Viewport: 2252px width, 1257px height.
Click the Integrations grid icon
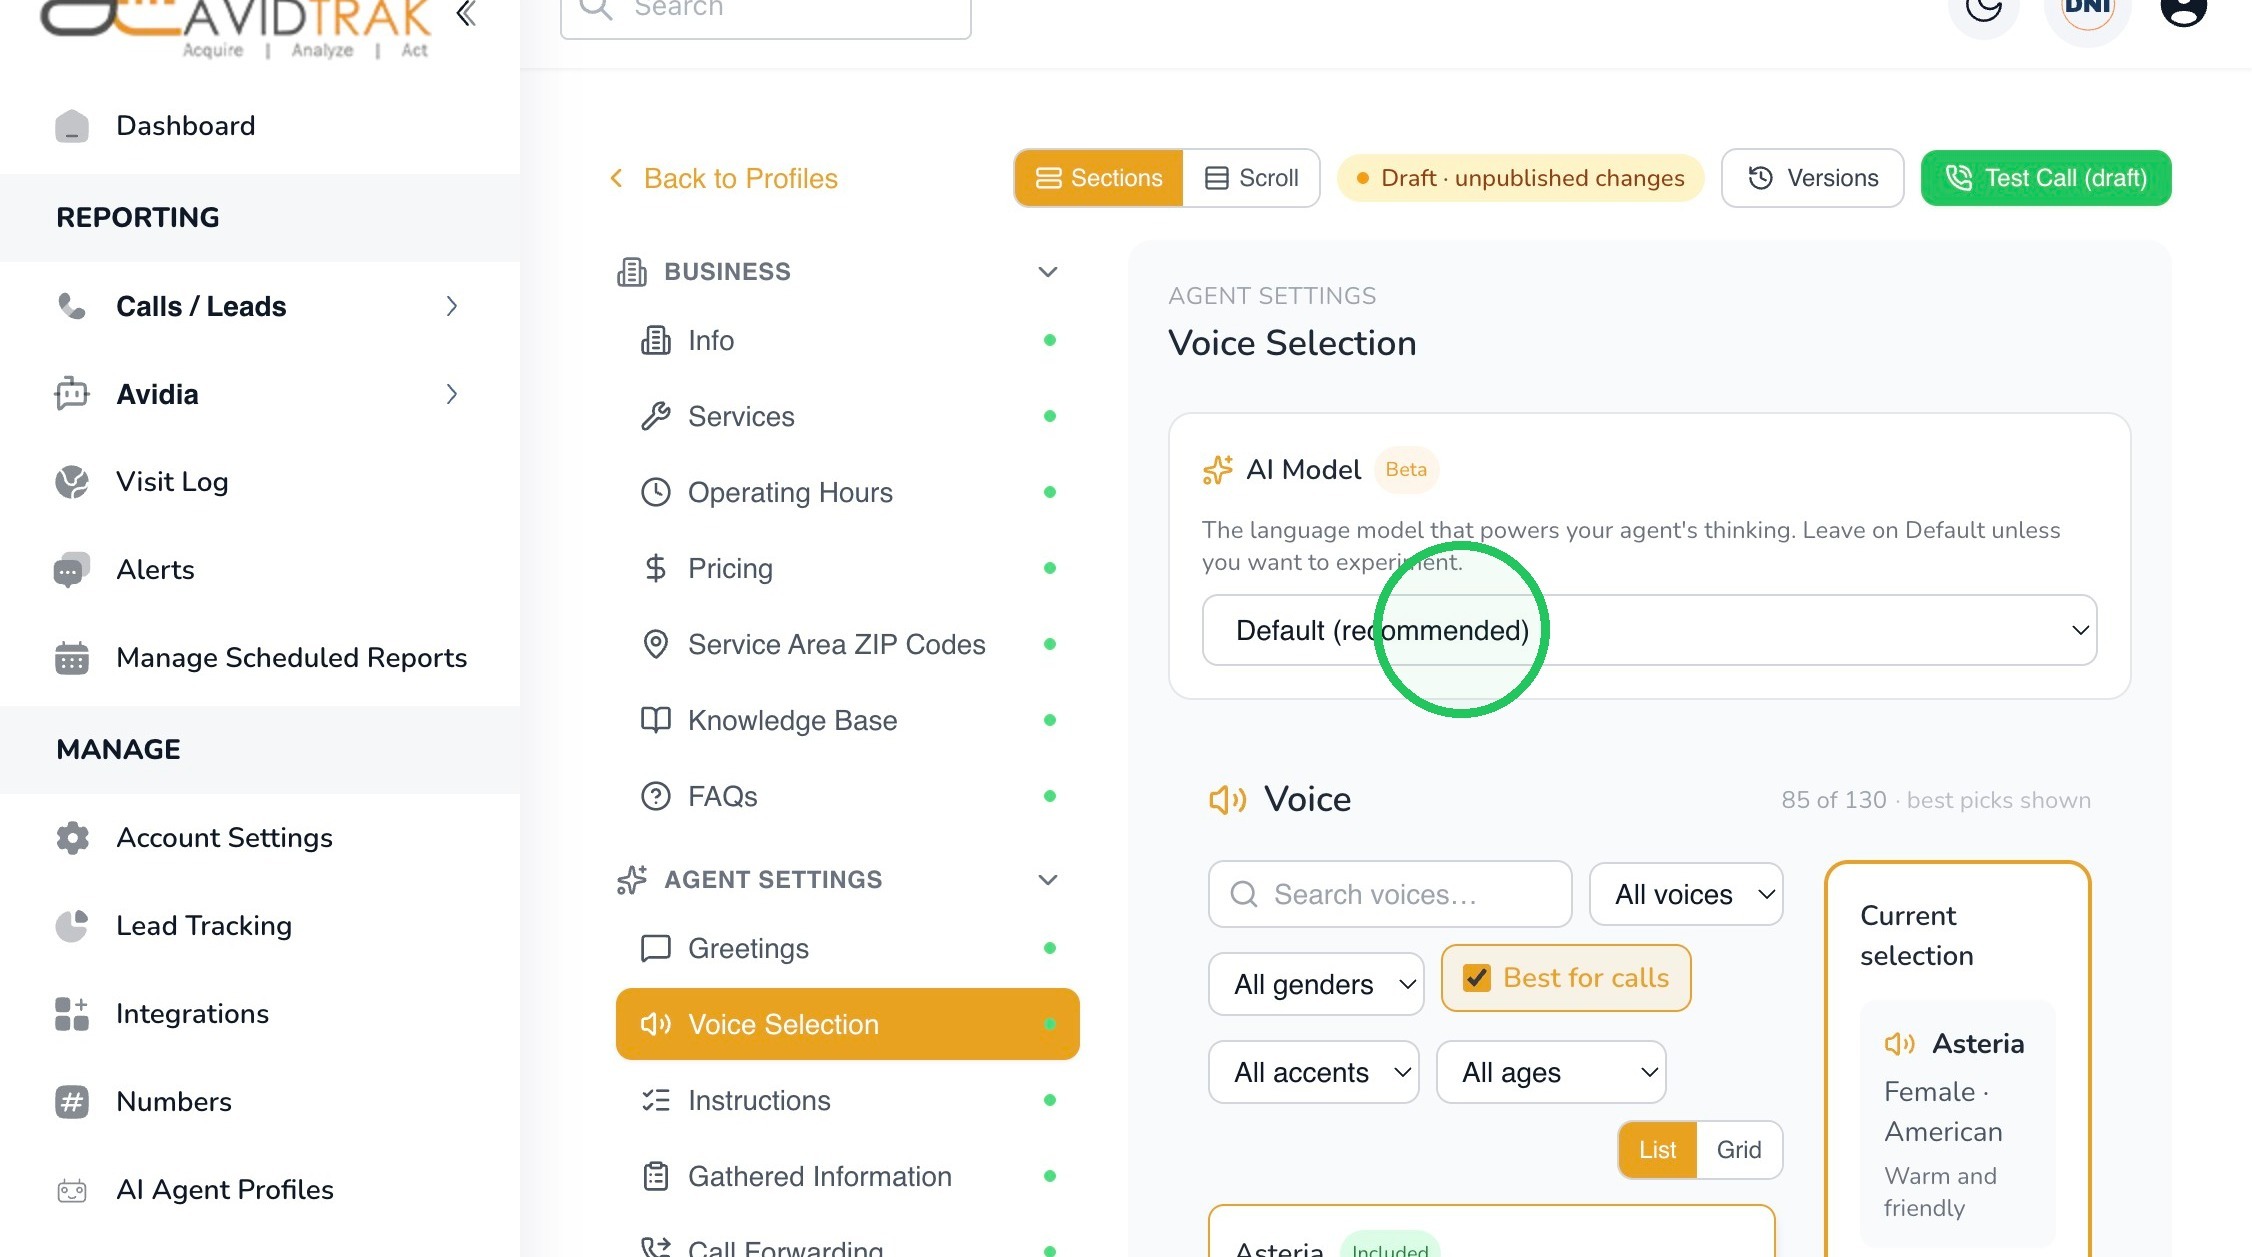tap(72, 1014)
